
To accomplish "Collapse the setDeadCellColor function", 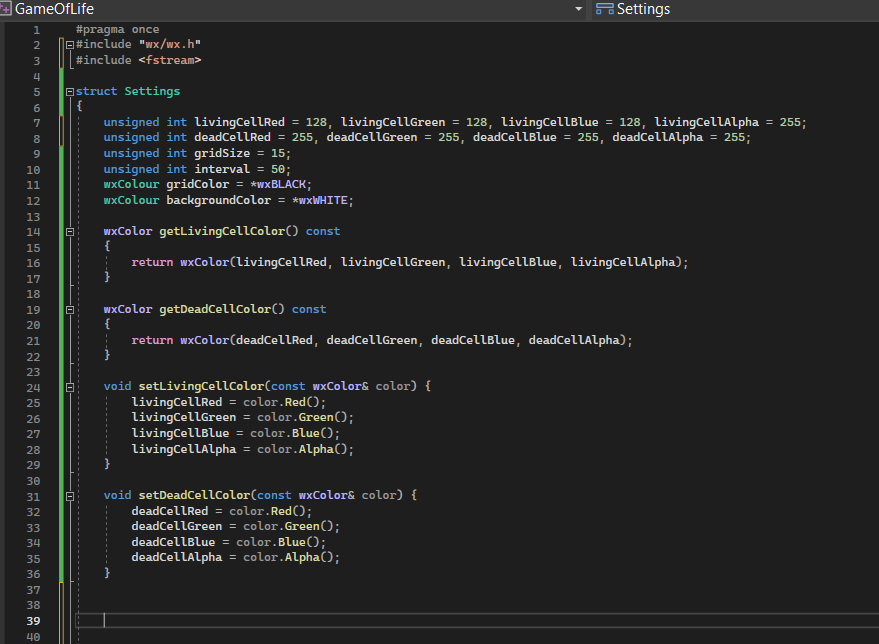I will (x=68, y=496).
